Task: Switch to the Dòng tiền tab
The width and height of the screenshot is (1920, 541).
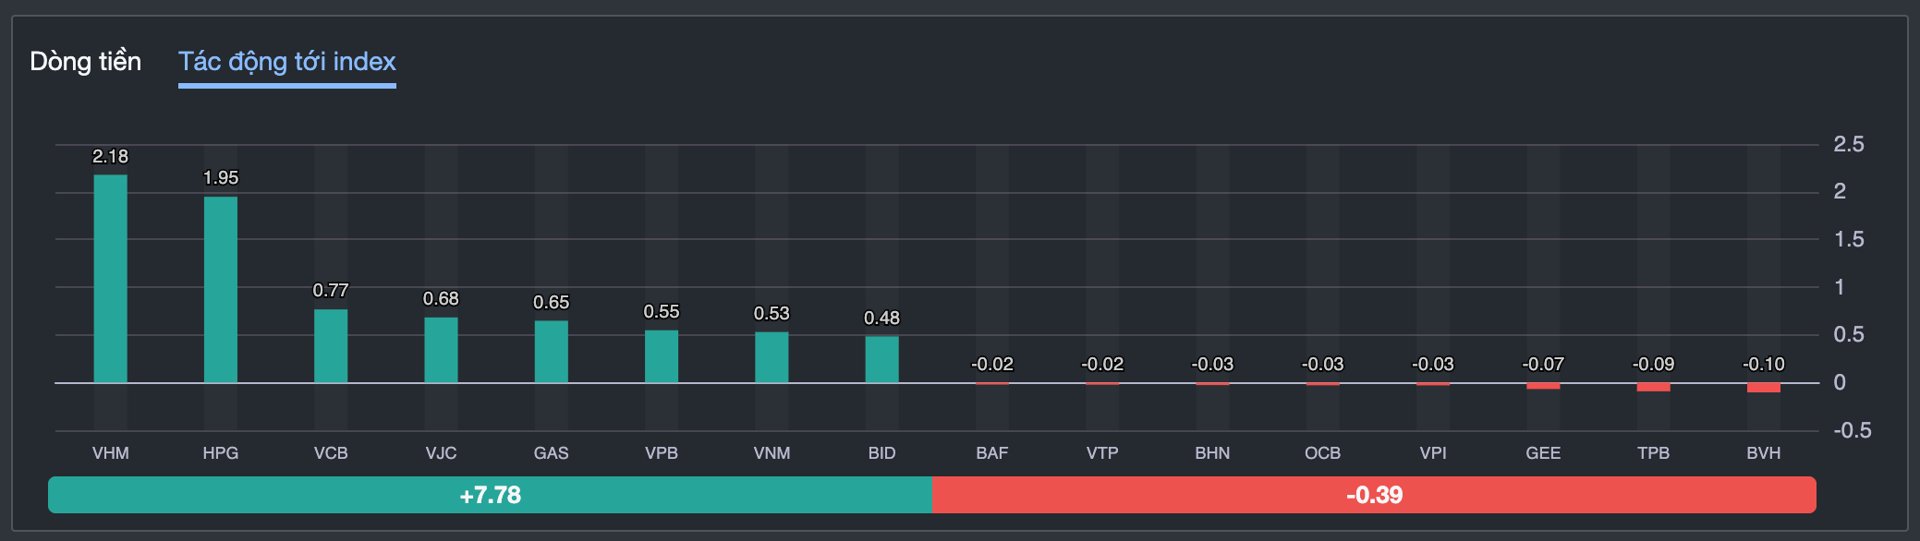Action: pyautogui.click(x=85, y=62)
